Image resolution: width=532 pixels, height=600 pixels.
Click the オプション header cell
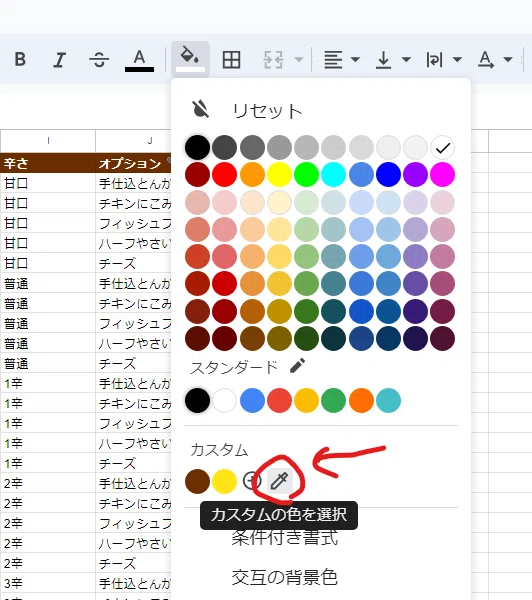tap(133, 163)
